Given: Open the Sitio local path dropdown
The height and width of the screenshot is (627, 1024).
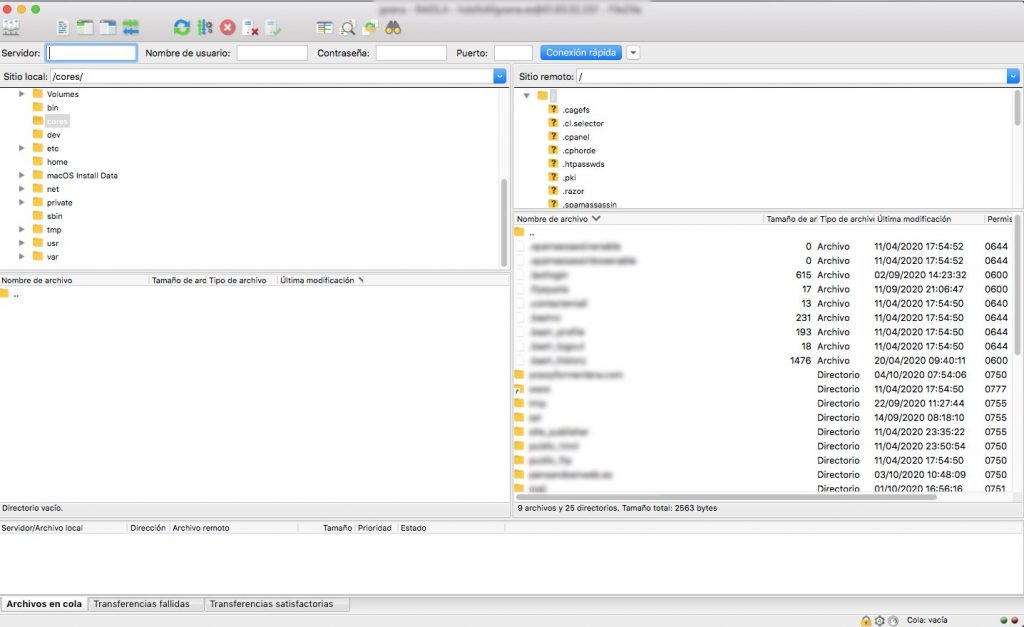Looking at the screenshot, I should 500,76.
